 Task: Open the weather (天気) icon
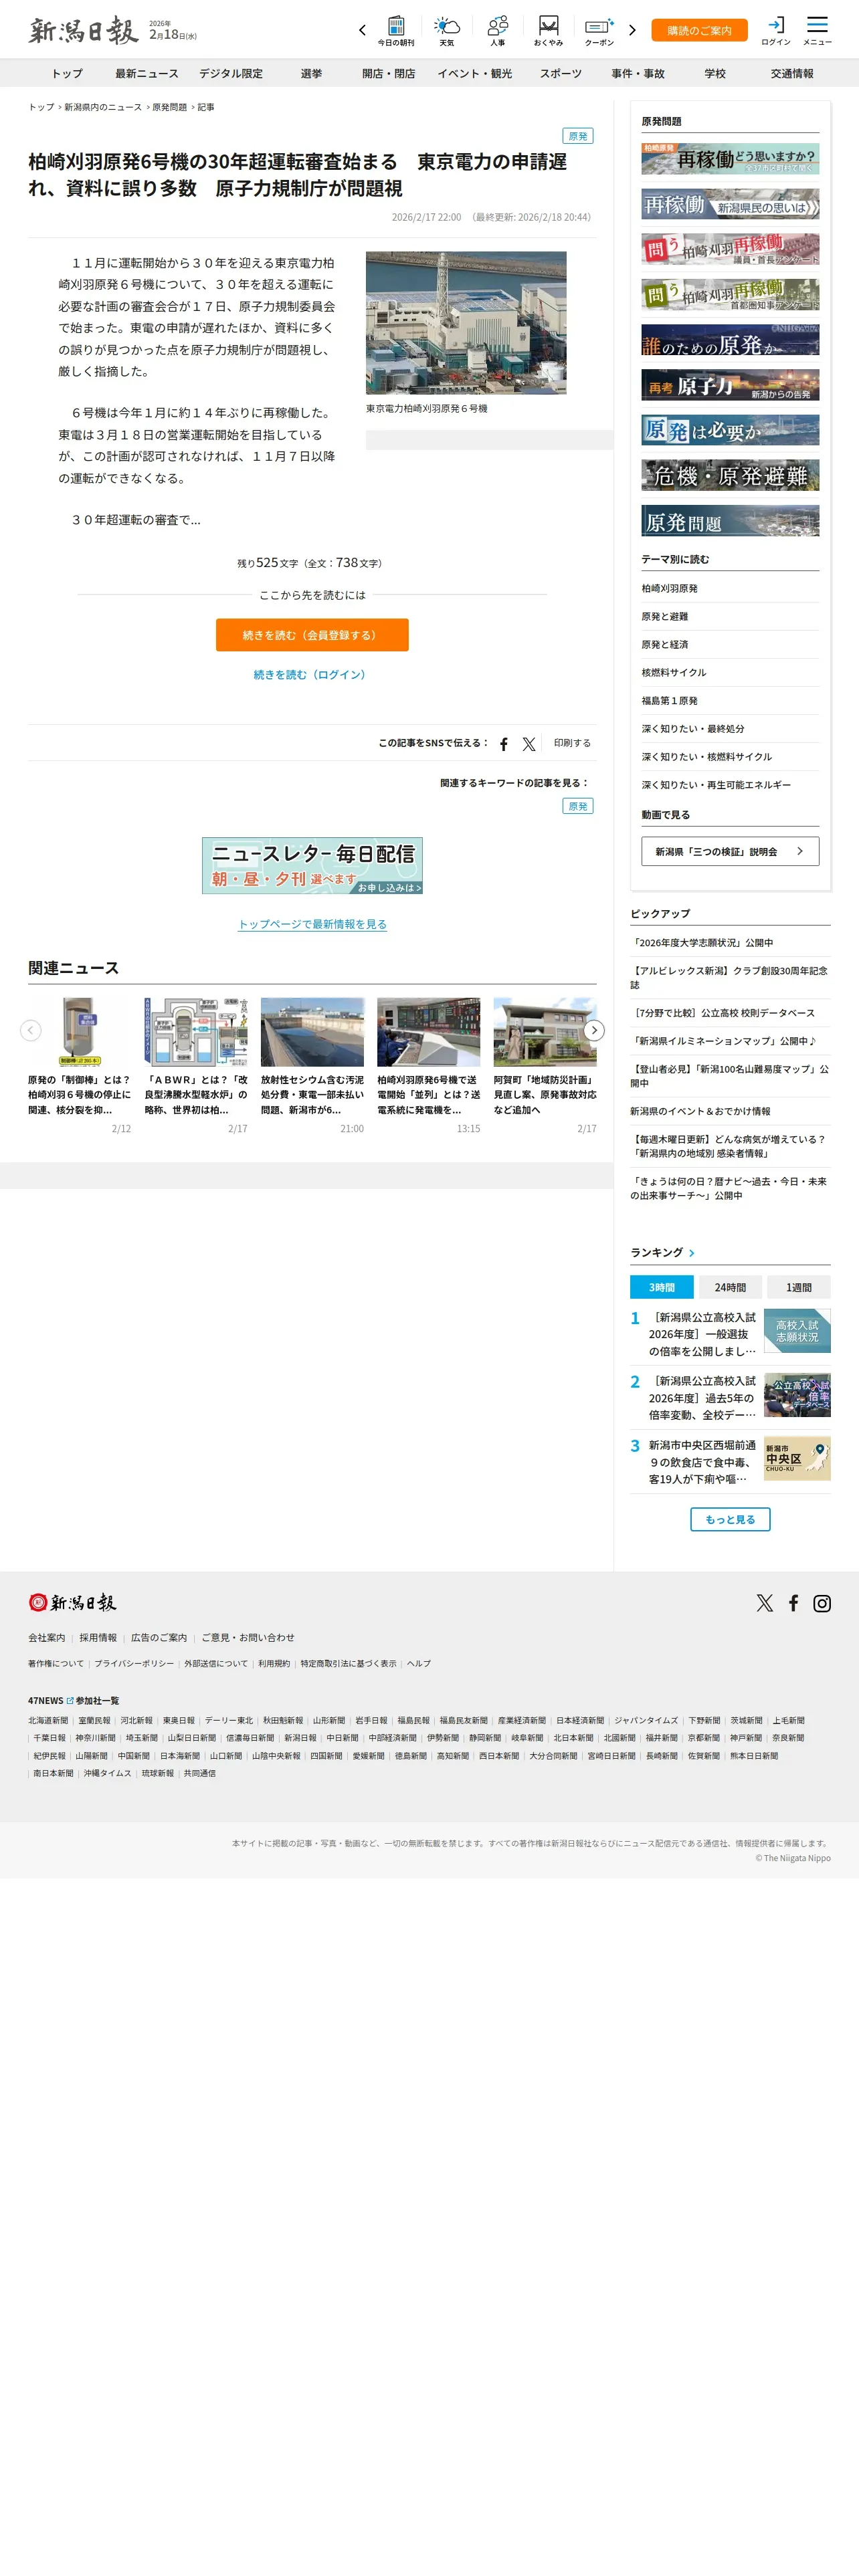447,30
